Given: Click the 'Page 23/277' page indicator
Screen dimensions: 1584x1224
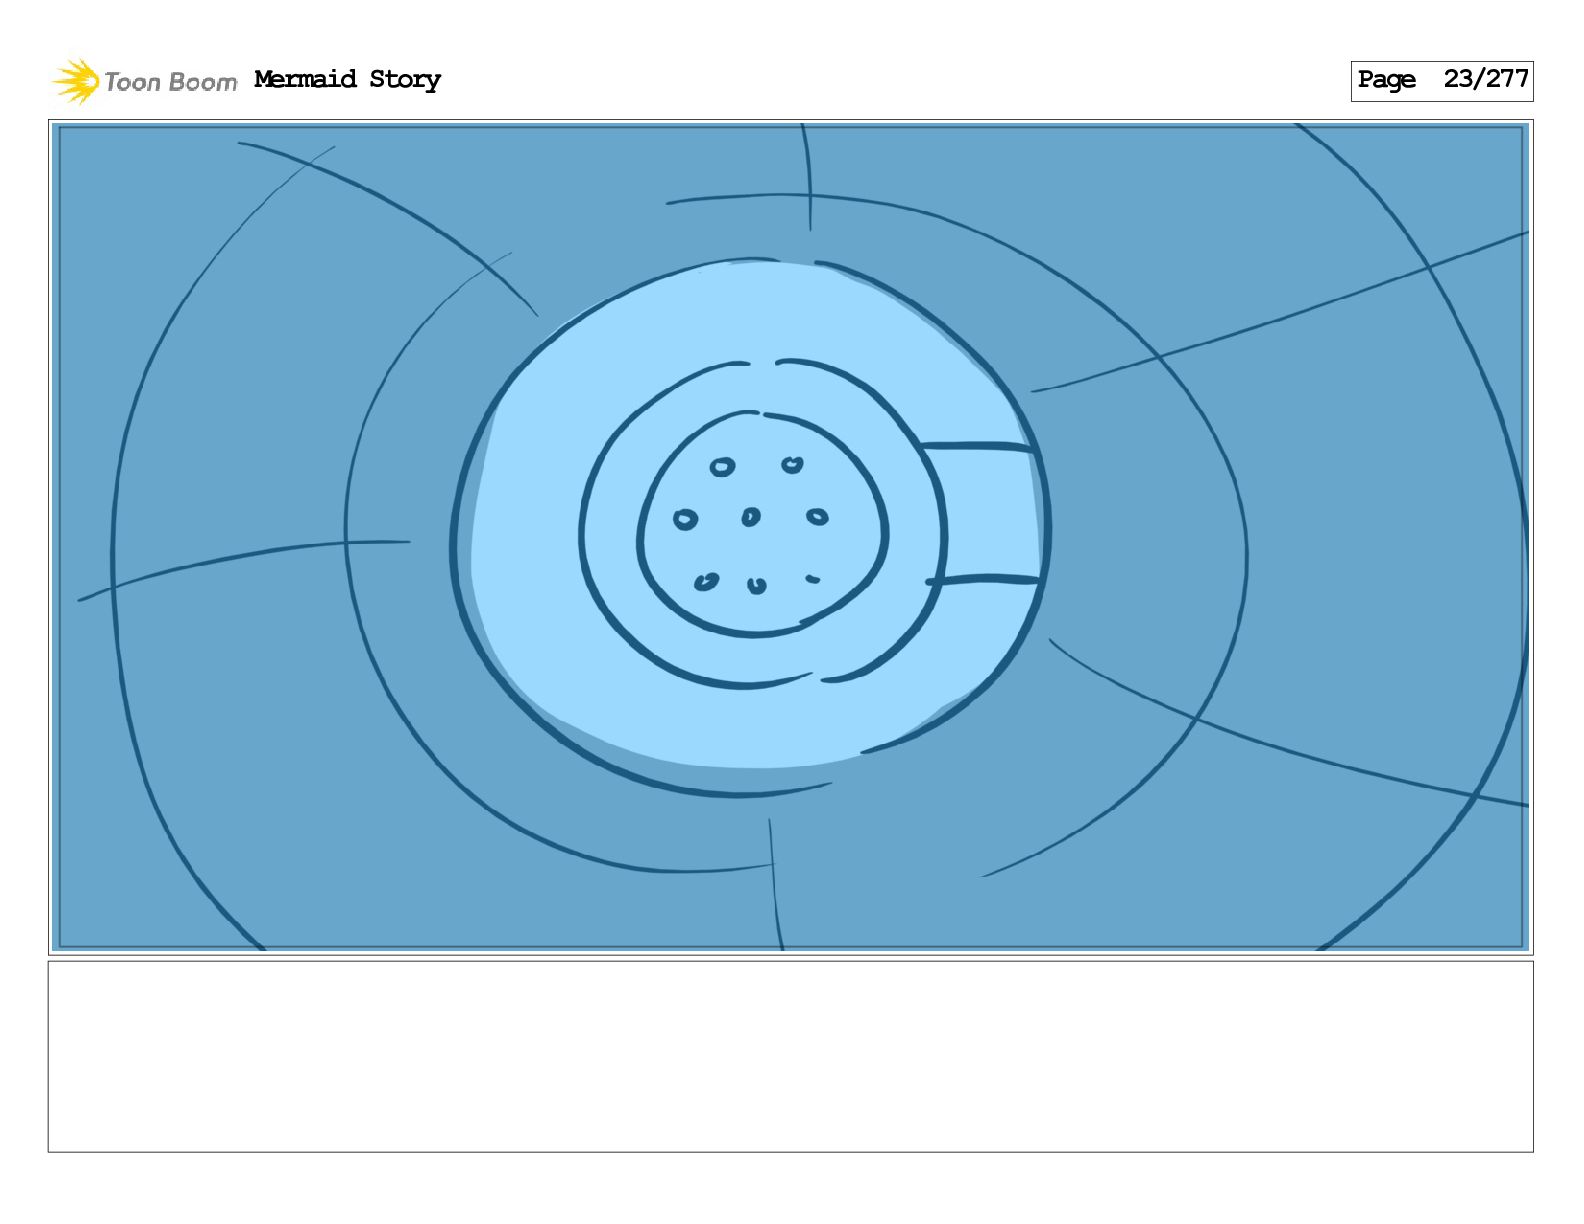Looking at the screenshot, I should [x=1441, y=81].
